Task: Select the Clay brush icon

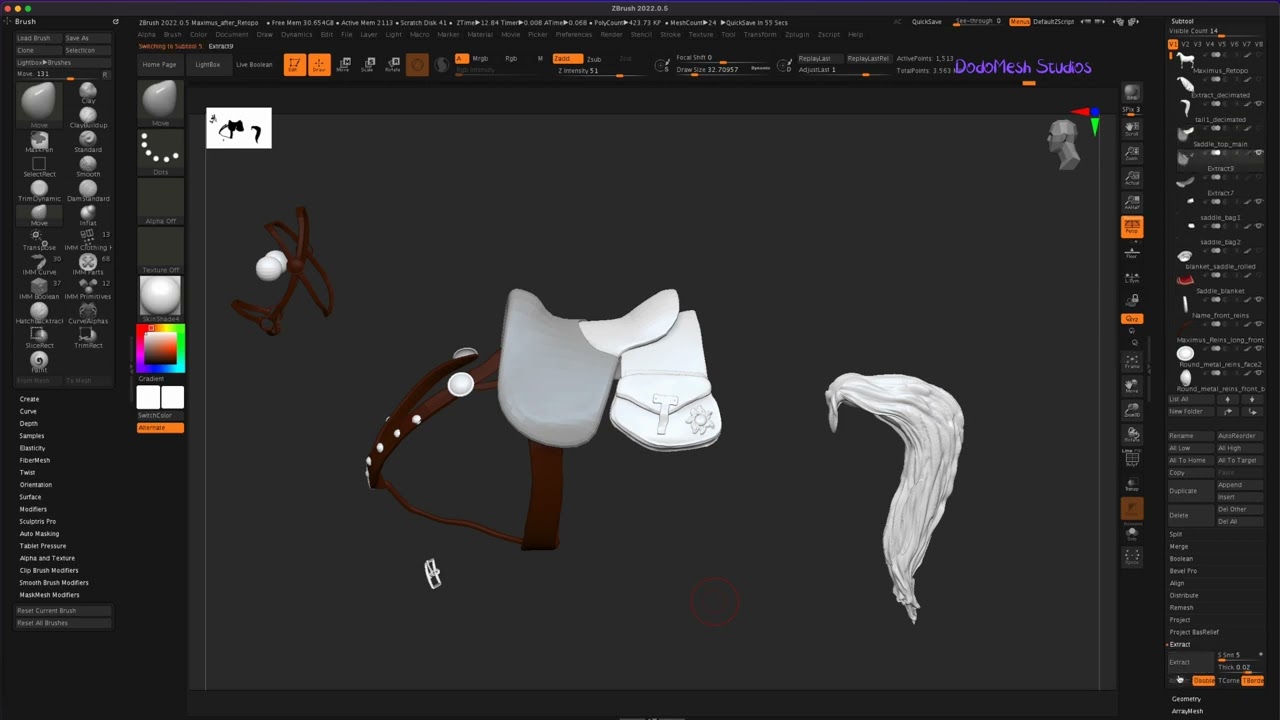Action: coord(88,92)
